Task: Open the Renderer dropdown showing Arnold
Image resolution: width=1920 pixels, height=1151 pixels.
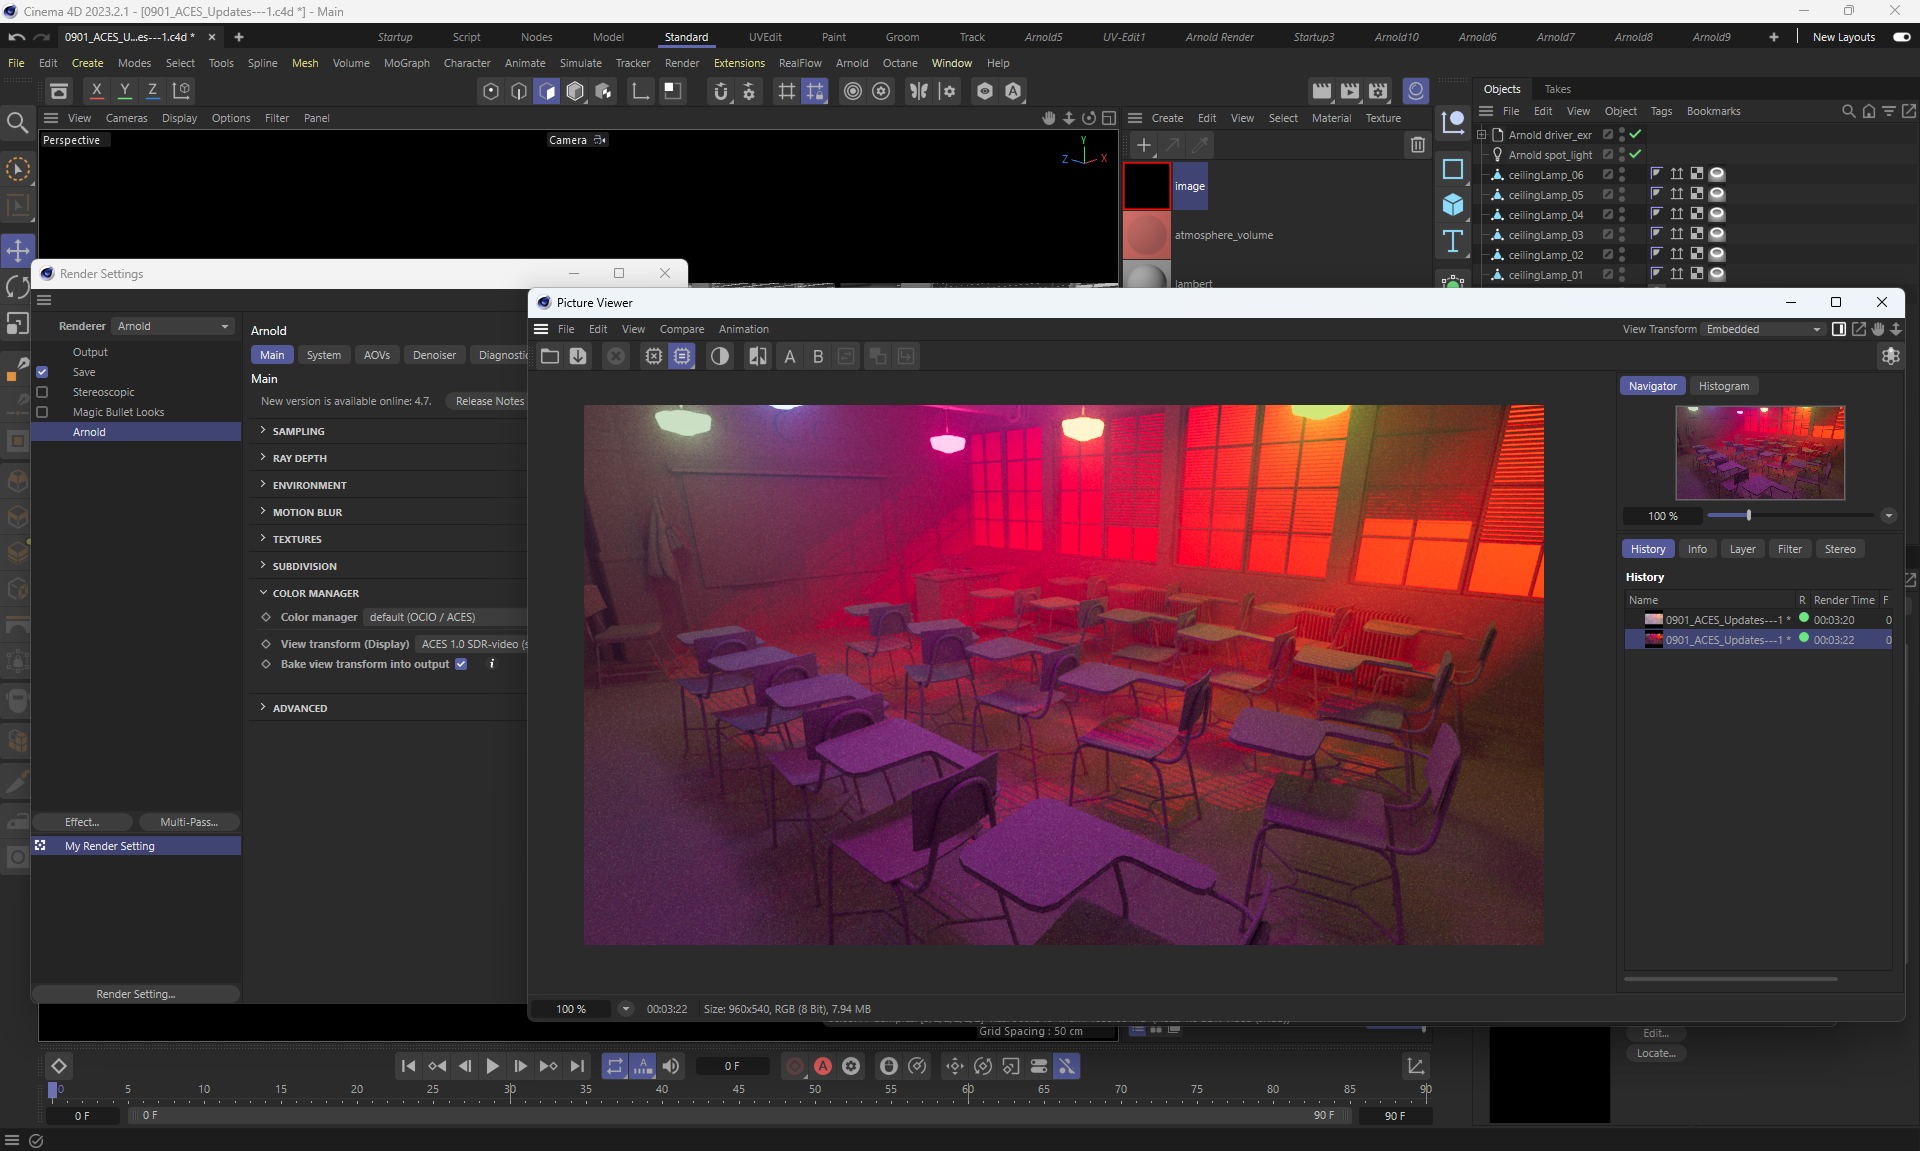Action: coord(173,326)
